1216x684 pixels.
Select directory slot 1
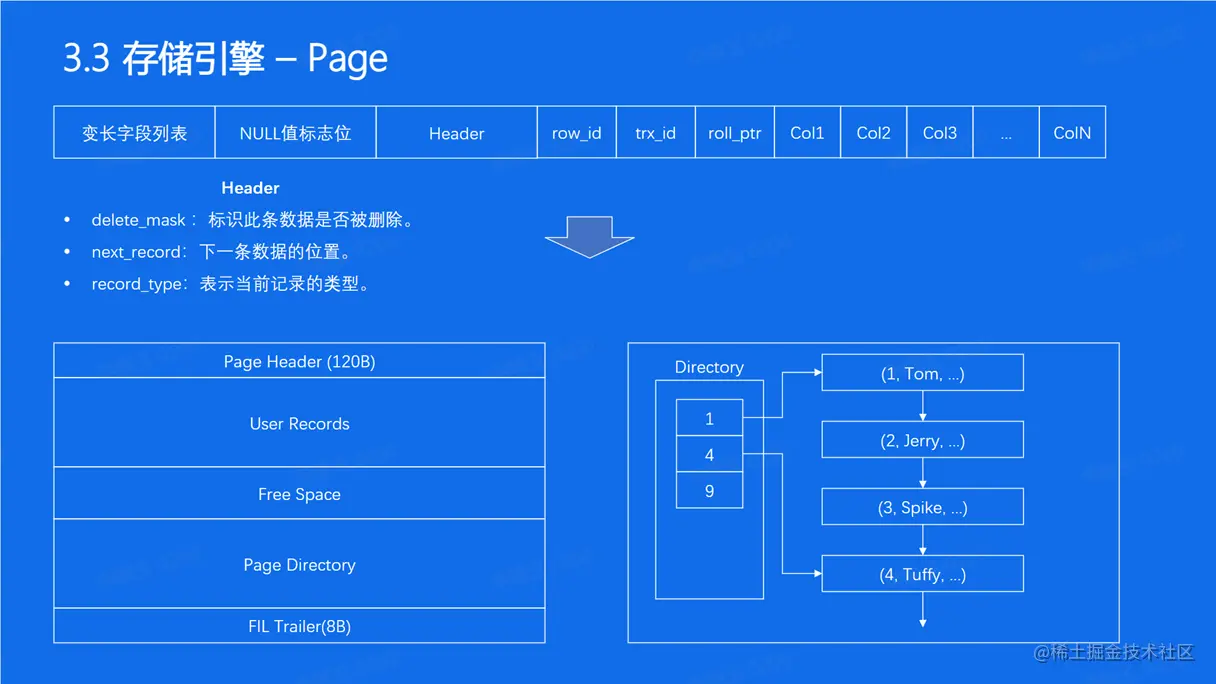click(709, 418)
